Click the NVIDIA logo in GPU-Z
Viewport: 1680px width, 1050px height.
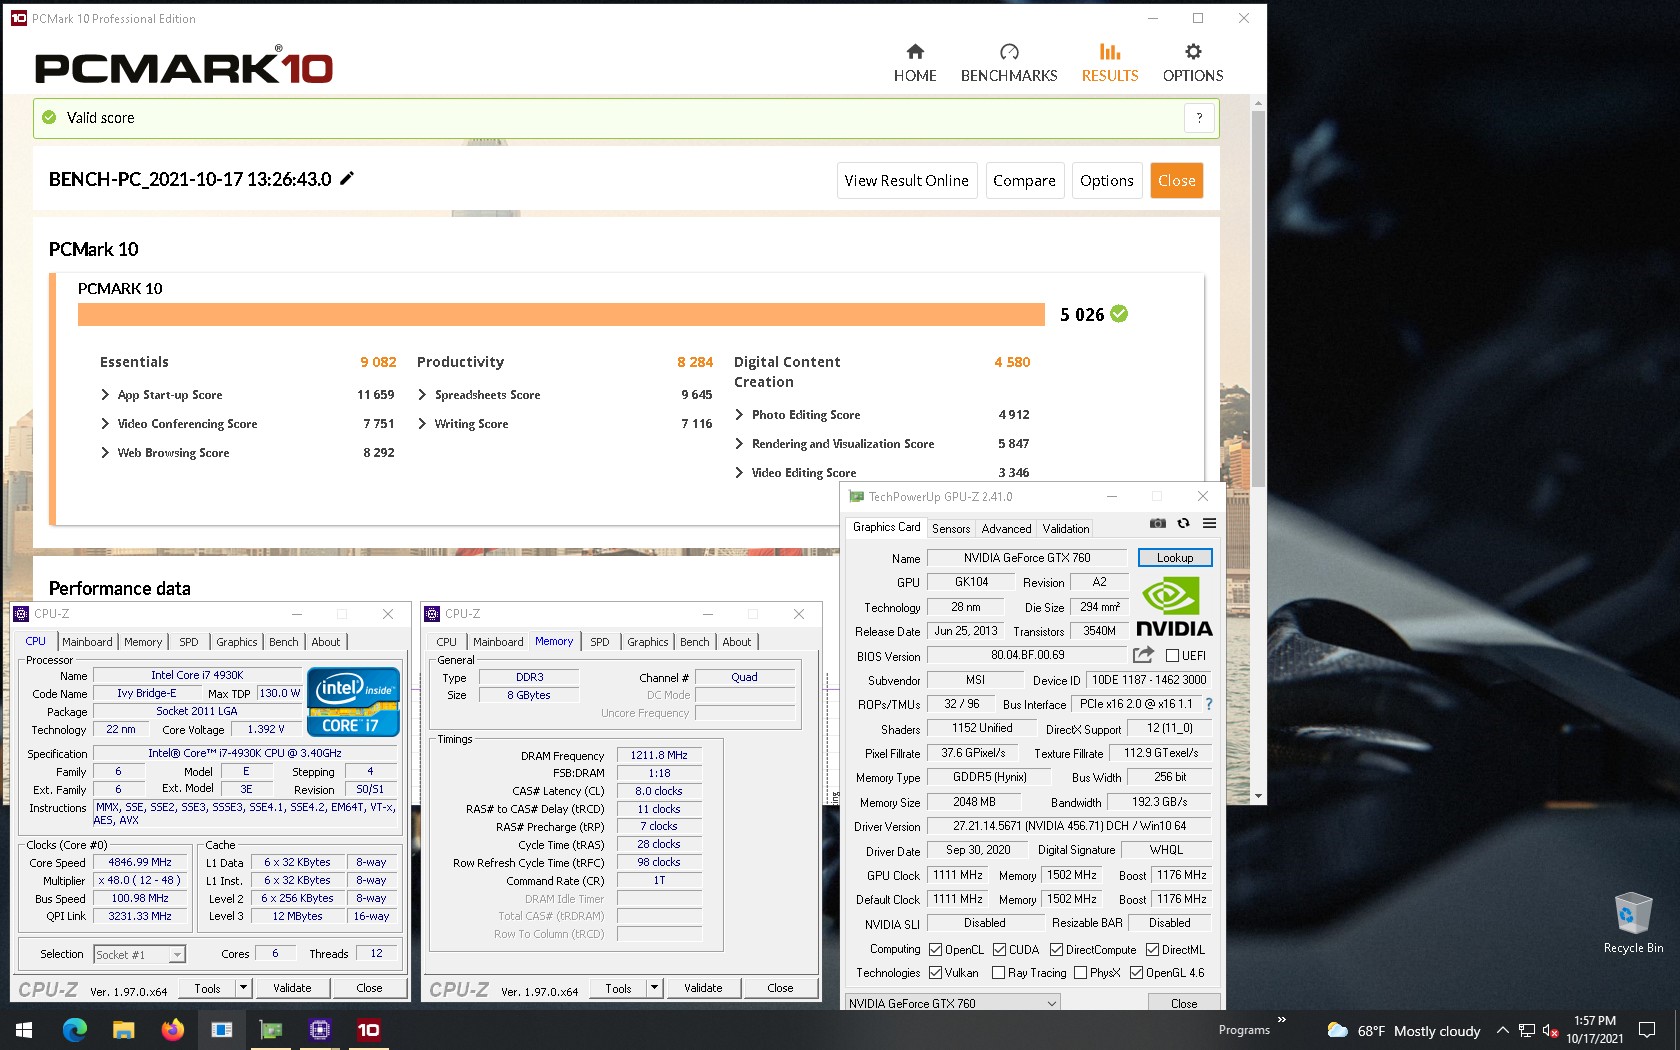pos(1174,607)
